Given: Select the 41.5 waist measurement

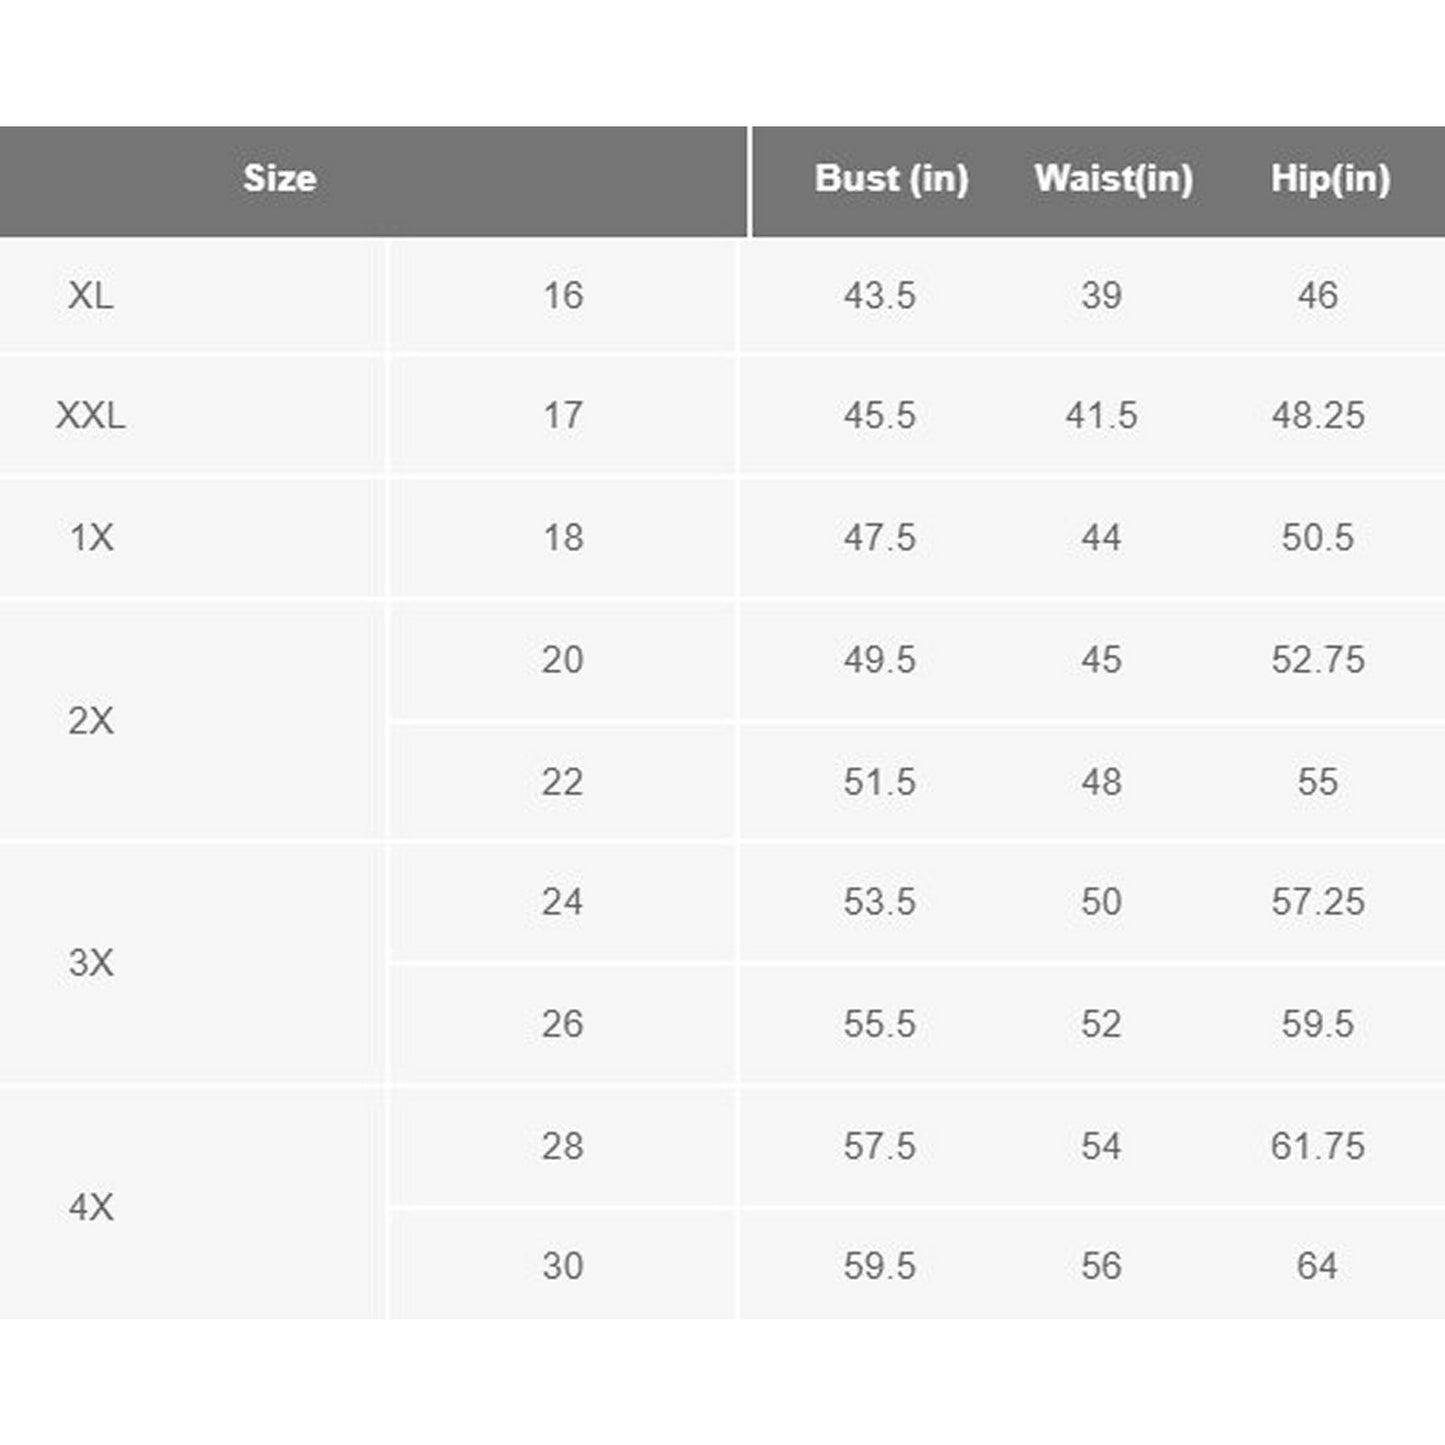Looking at the screenshot, I should coord(1101,416).
